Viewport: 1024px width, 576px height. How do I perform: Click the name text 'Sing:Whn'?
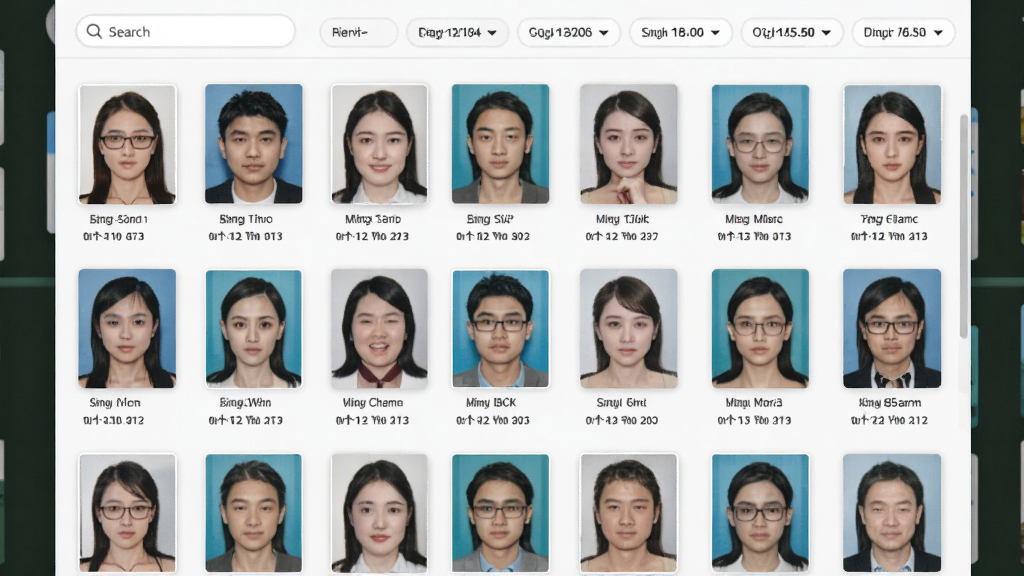245,403
